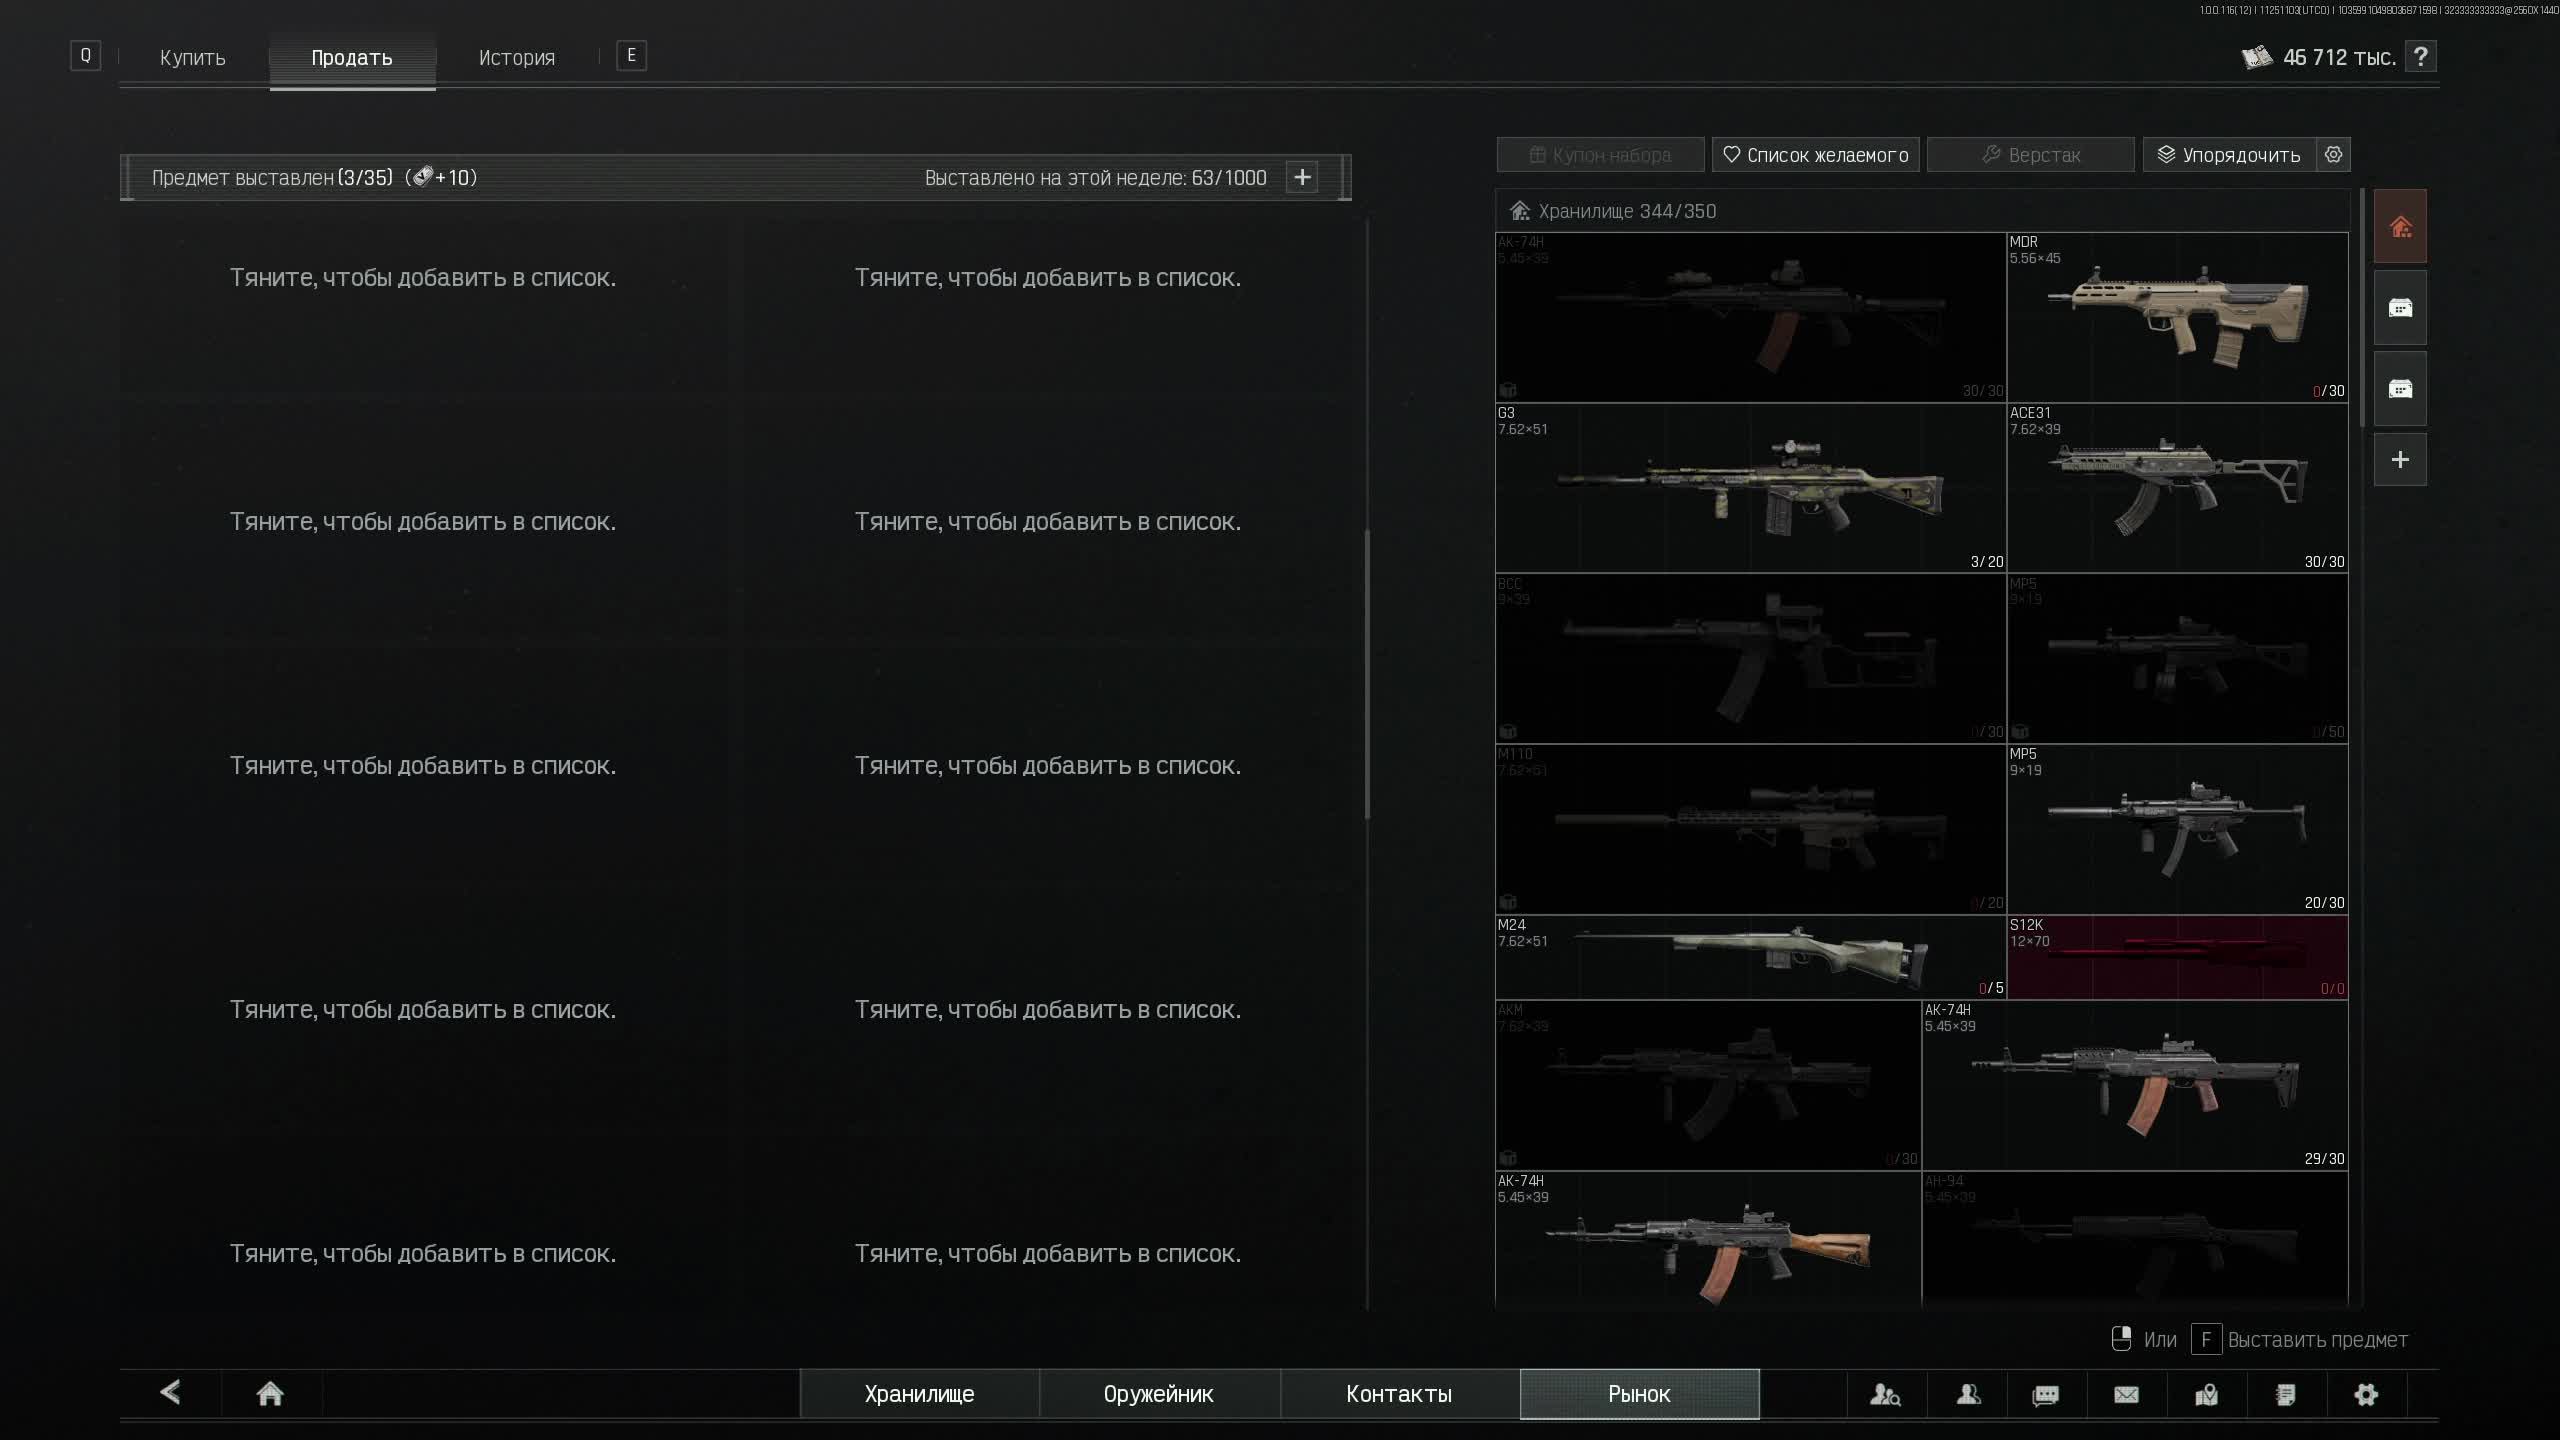2560x1440 pixels.
Task: Select the main storage house tab
Action: [2400, 227]
